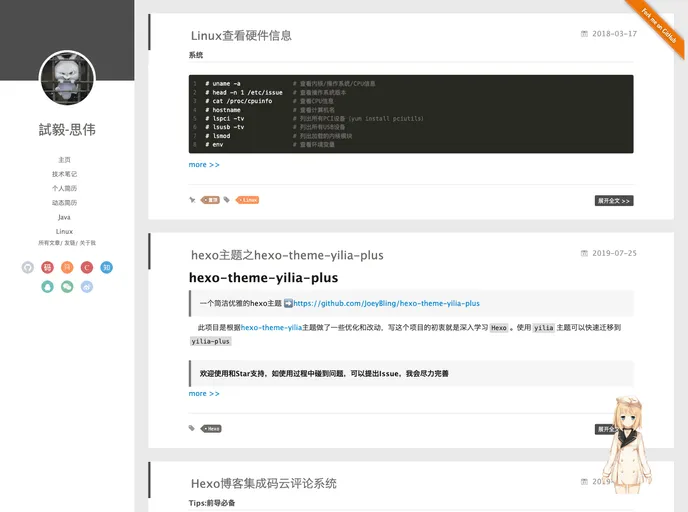Open inline hexo-theme-yilia link in paragraph

pyautogui.click(x=271, y=327)
